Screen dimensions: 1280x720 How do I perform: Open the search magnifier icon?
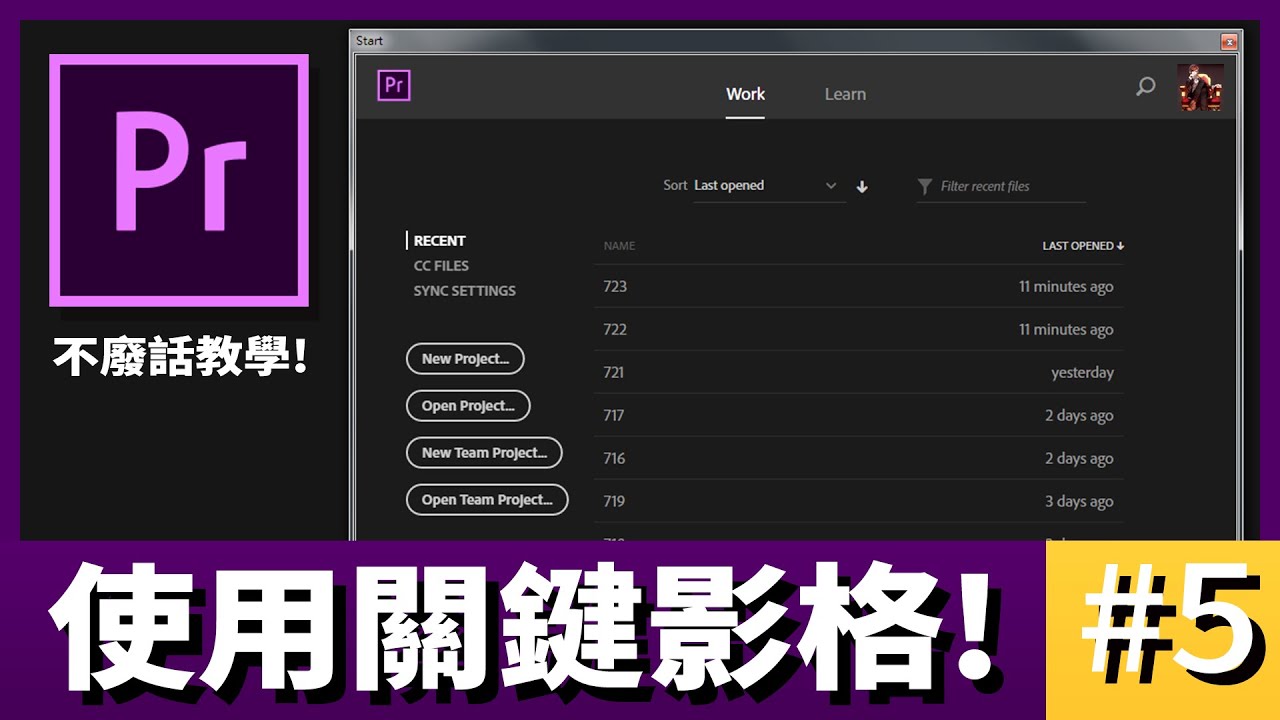coord(1146,87)
